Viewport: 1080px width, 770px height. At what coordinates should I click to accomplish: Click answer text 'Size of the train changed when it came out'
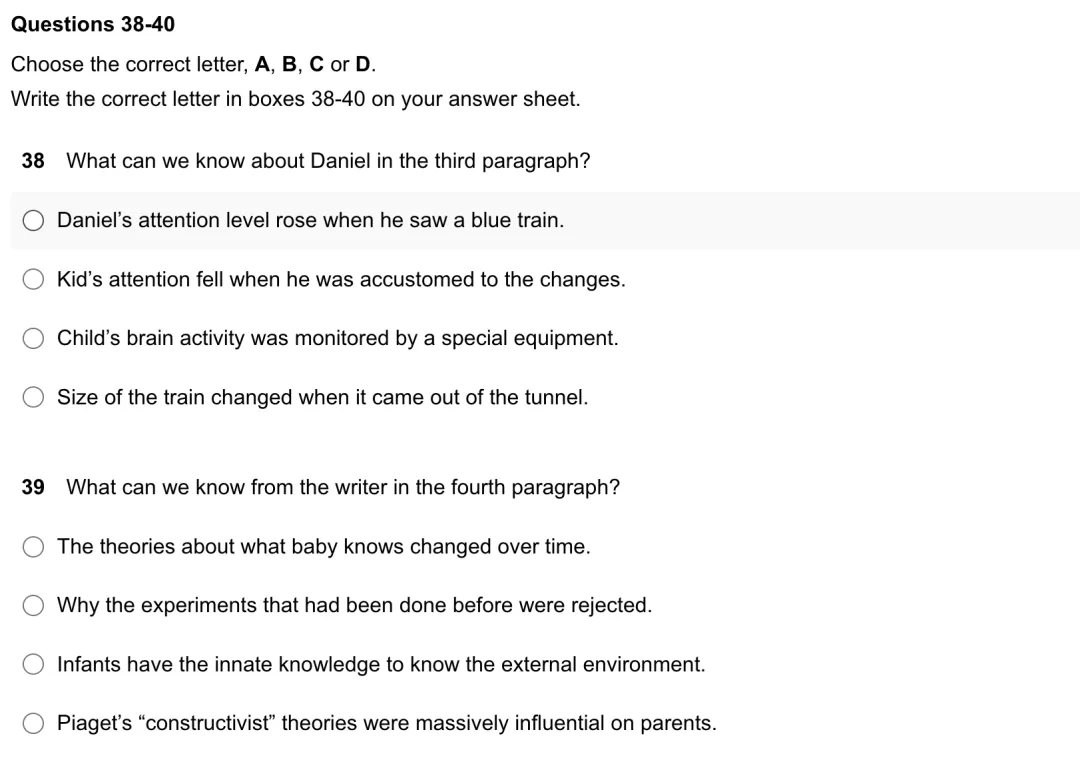click(322, 397)
